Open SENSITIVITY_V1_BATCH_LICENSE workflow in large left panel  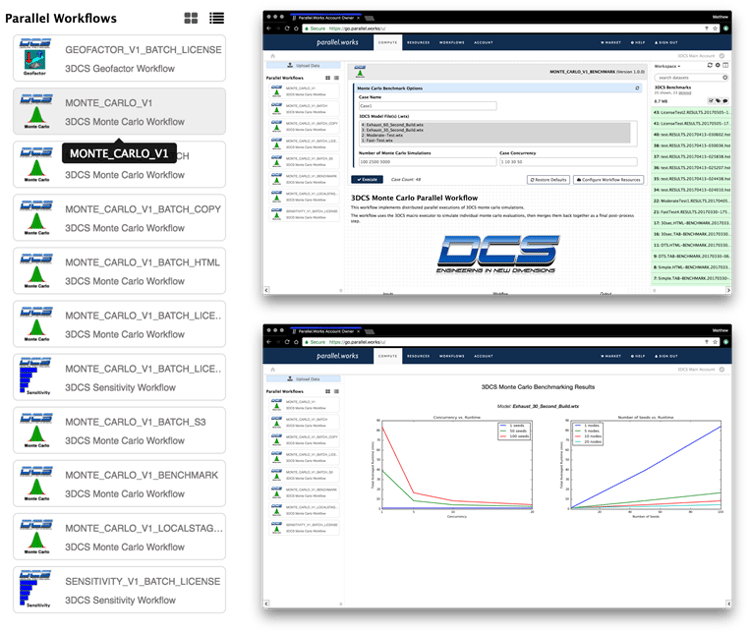pos(119,590)
